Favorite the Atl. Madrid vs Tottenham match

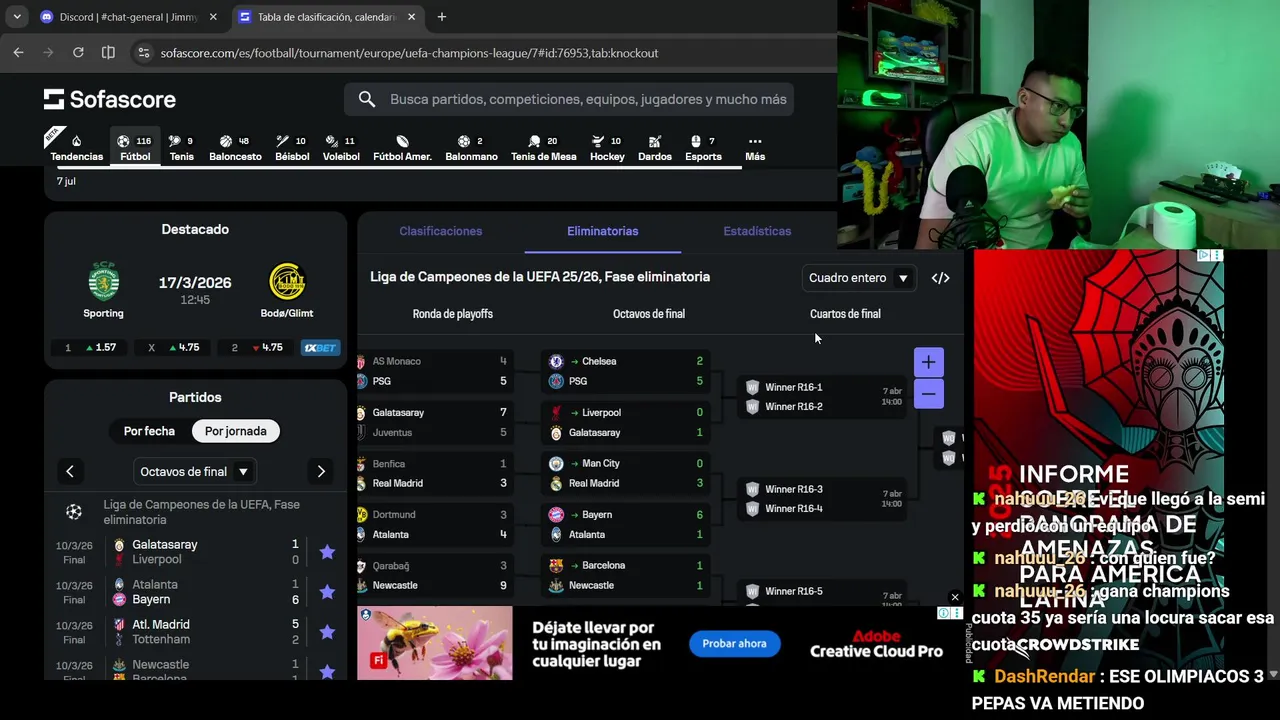coord(327,632)
